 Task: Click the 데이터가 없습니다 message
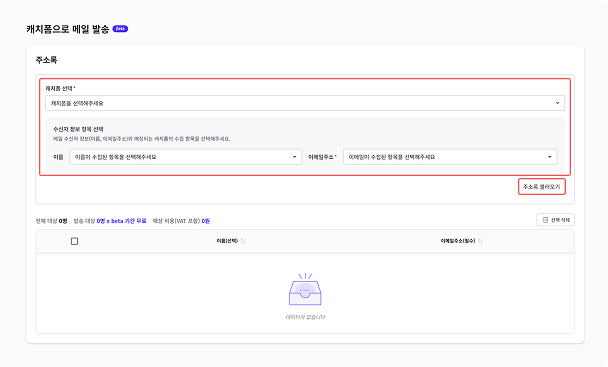(305, 317)
